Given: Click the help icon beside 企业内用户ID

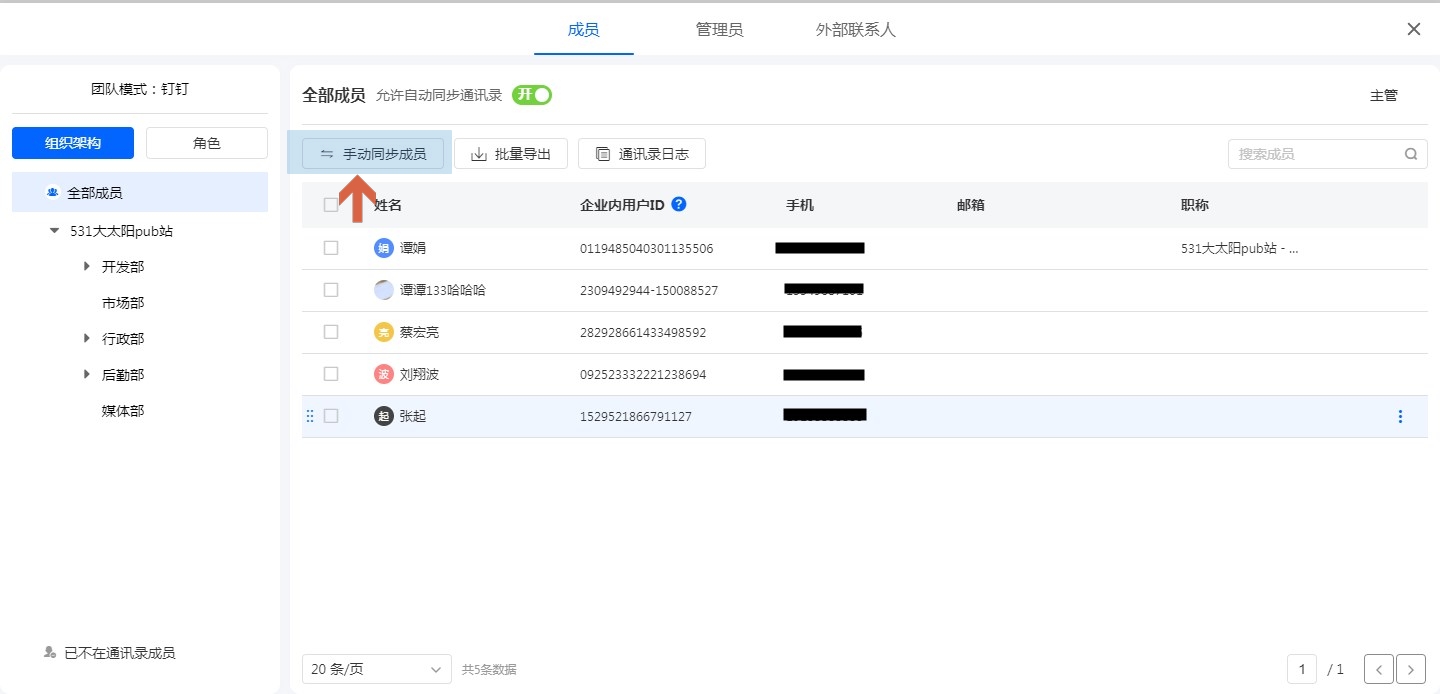Looking at the screenshot, I should coord(679,204).
